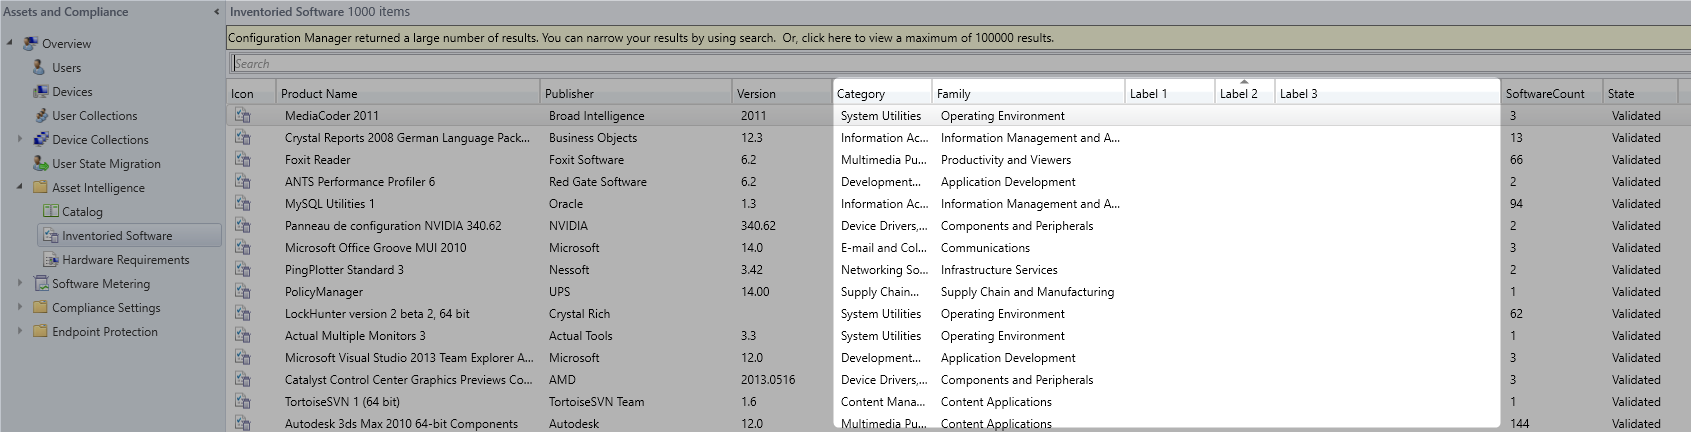
Task: Select the Endpoint Protection tree item
Action: tap(105, 331)
